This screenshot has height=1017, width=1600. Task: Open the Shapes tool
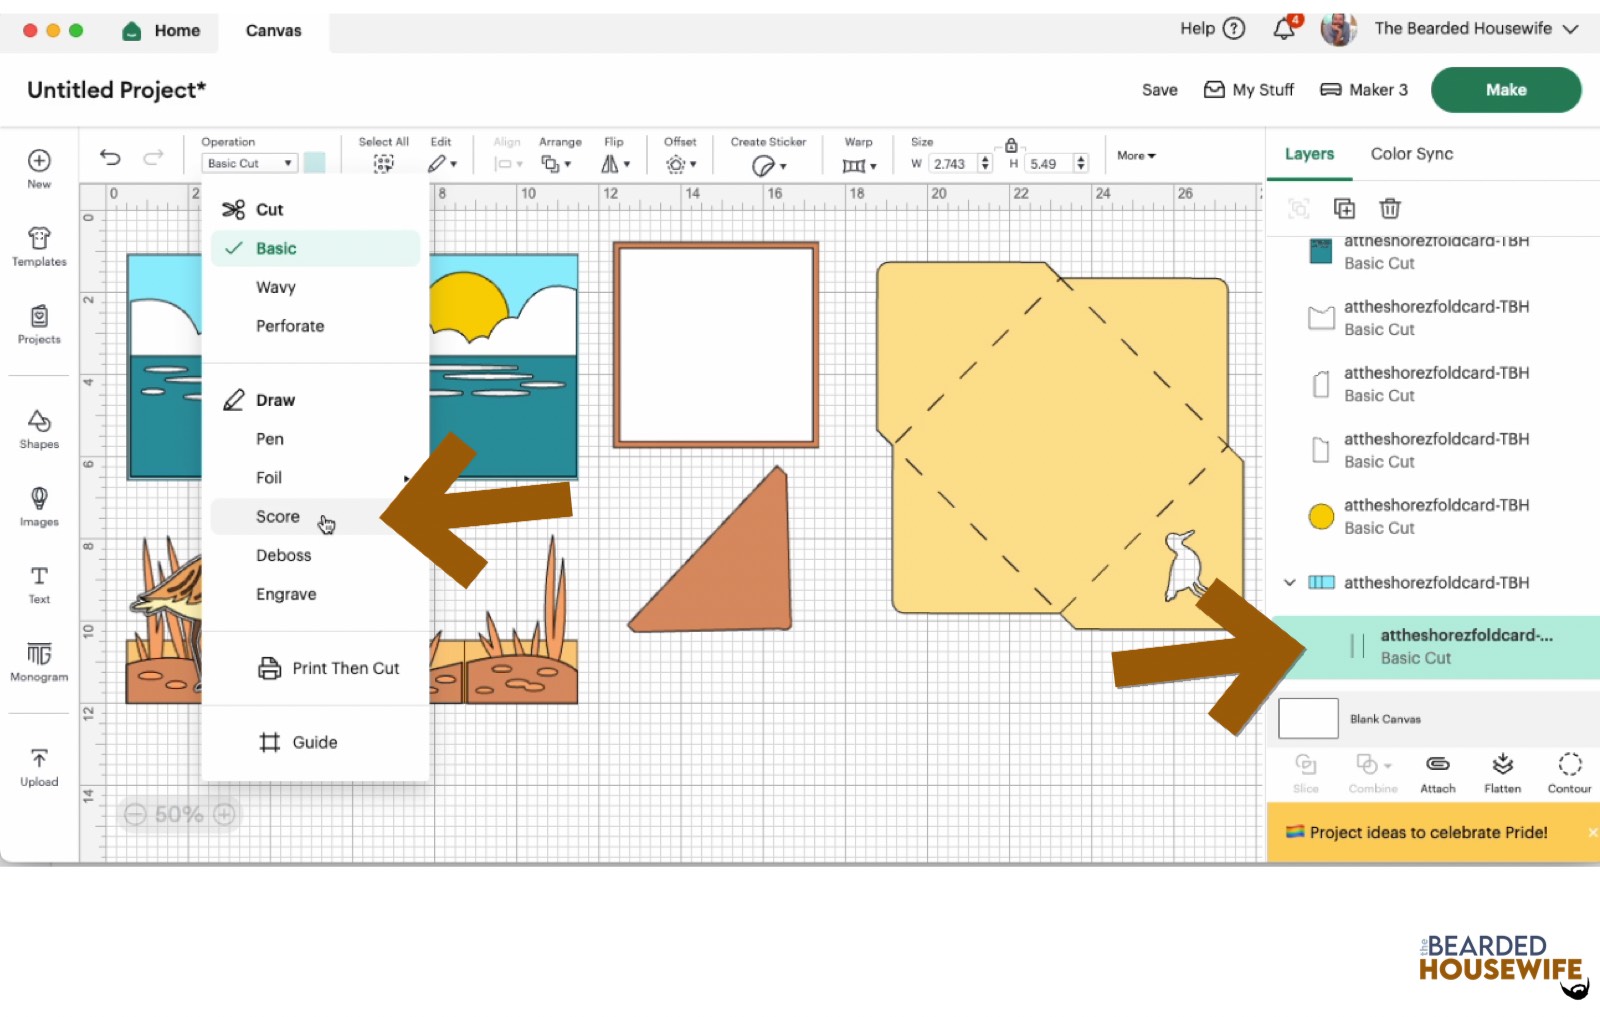pyautogui.click(x=39, y=429)
